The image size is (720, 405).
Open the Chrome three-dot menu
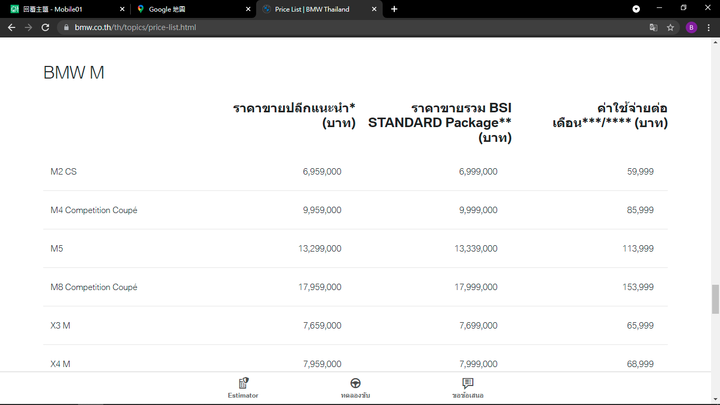709,28
